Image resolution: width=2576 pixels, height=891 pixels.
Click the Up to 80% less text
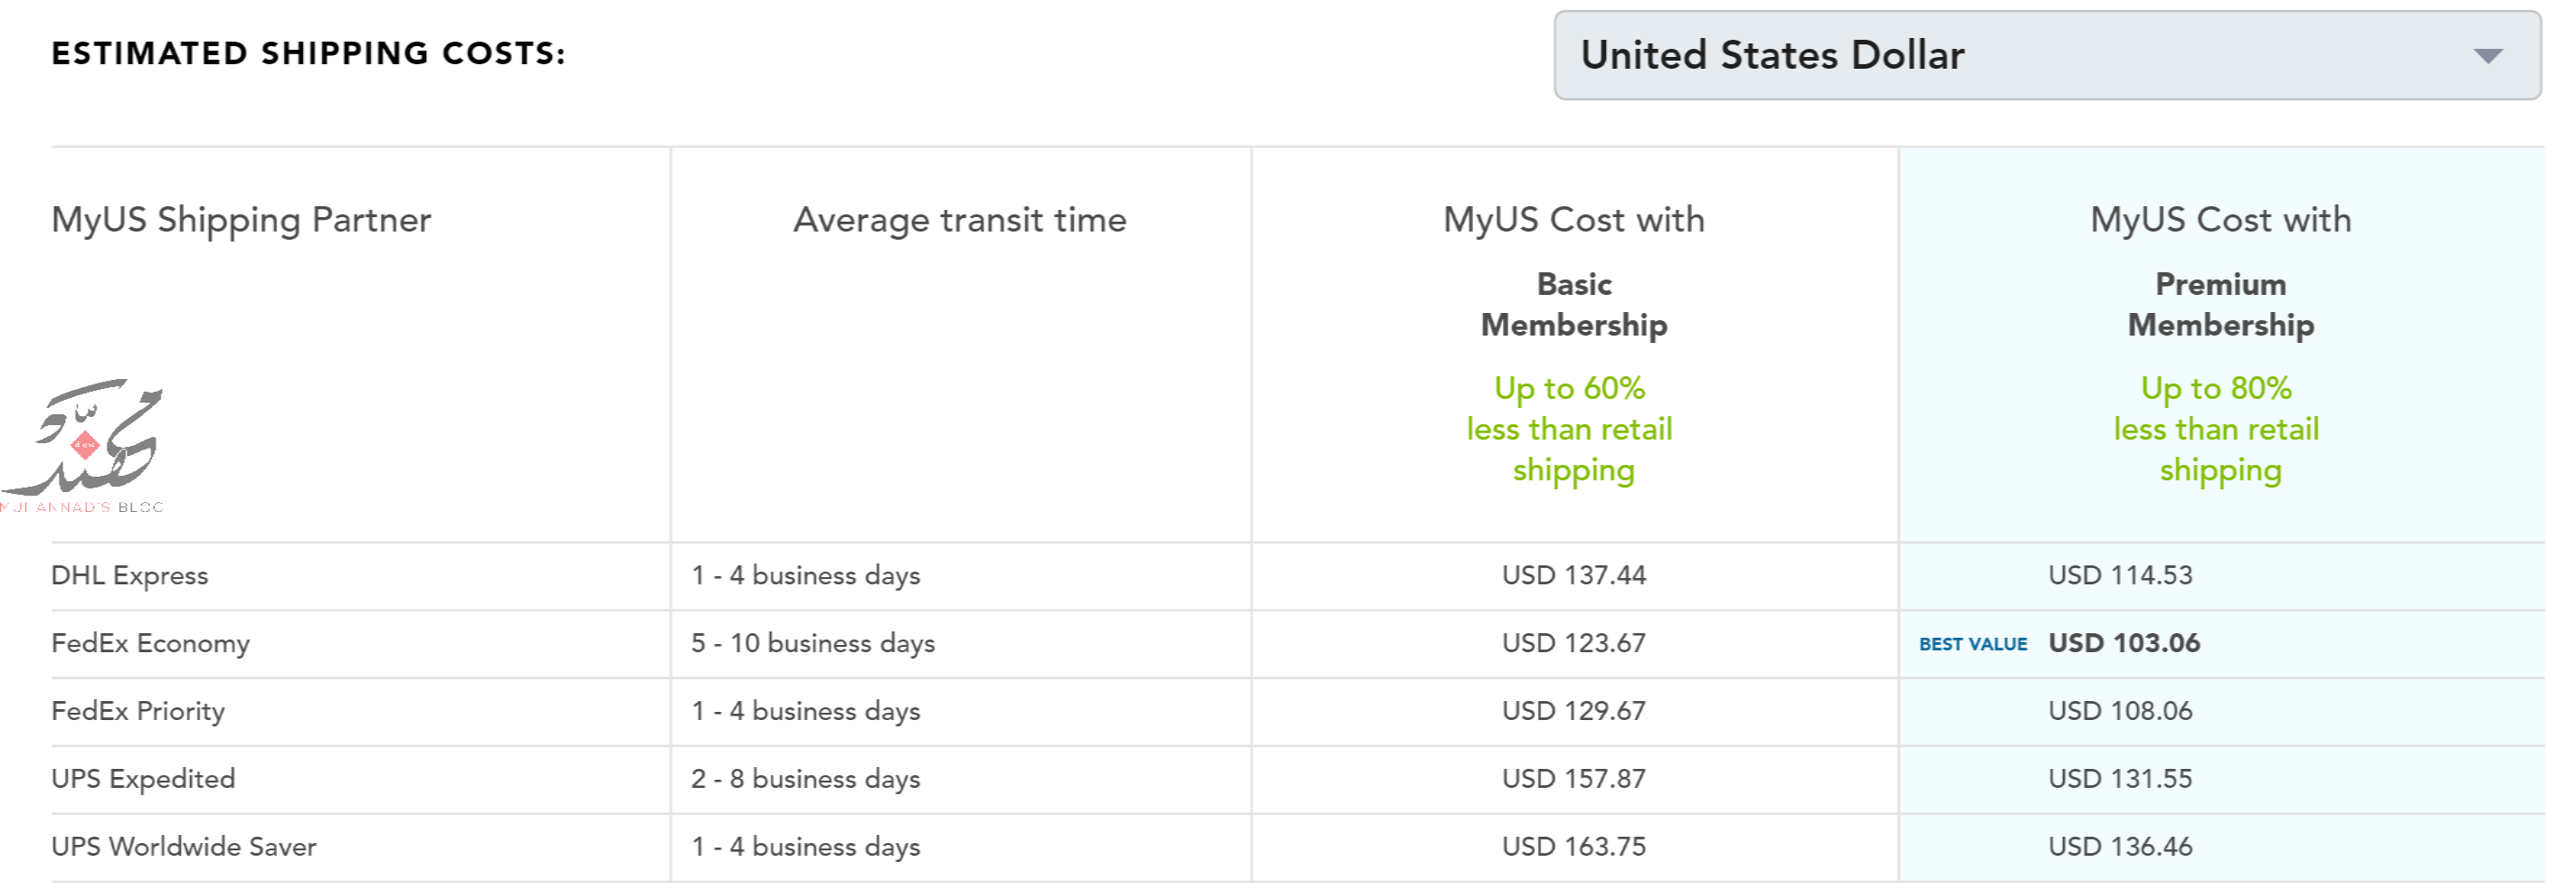[x=2216, y=429]
